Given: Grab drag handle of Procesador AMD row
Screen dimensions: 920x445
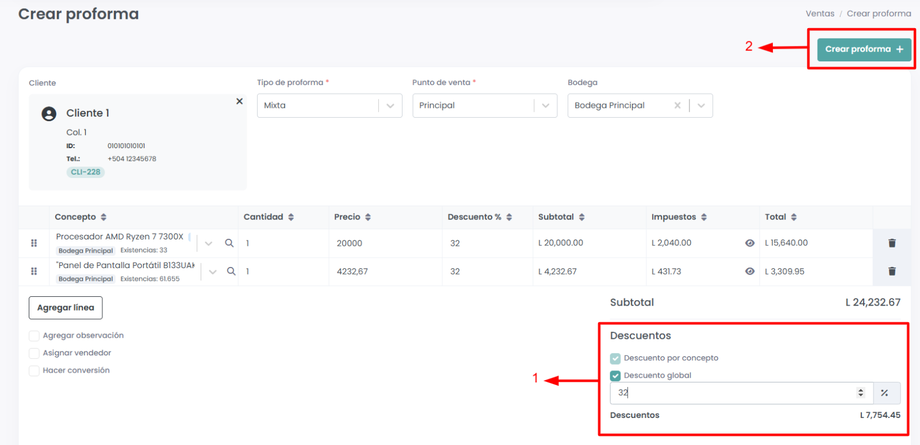Looking at the screenshot, I should pyautogui.click(x=34, y=243).
